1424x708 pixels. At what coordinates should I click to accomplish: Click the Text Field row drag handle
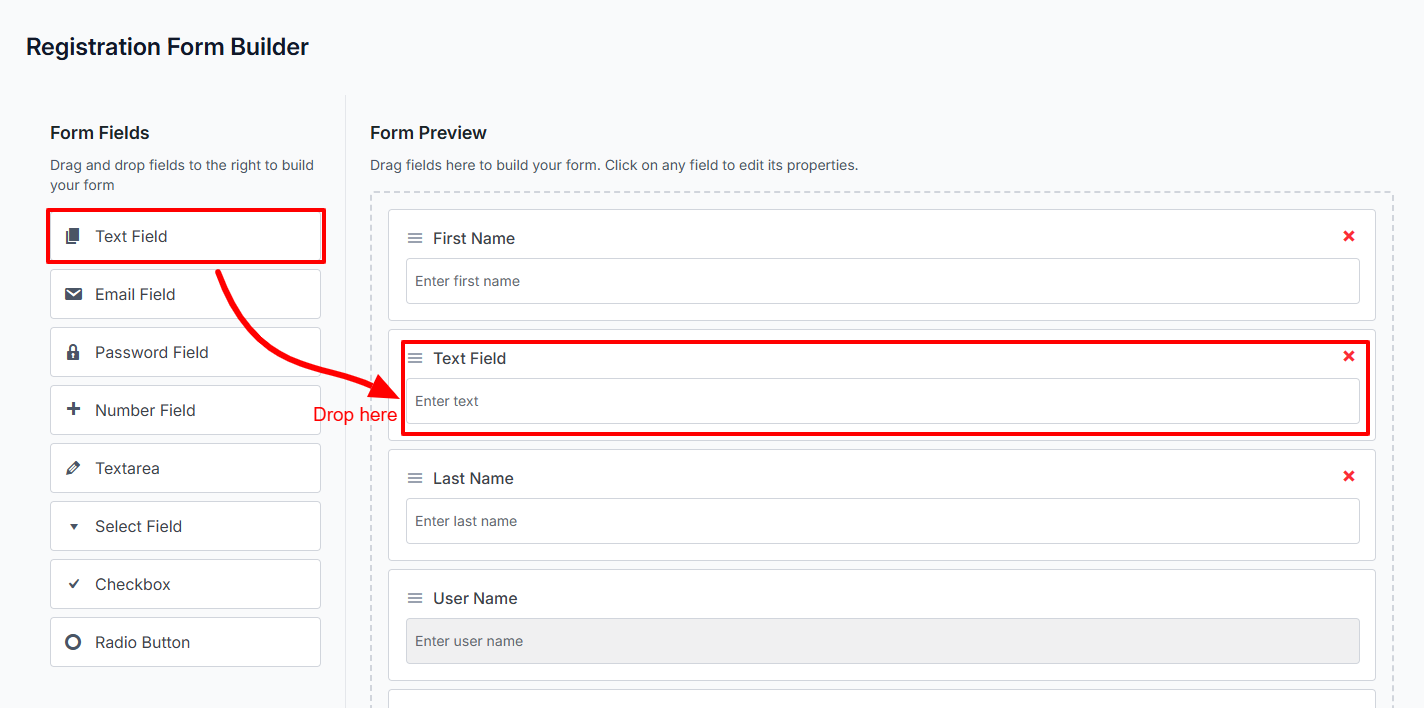pos(415,358)
